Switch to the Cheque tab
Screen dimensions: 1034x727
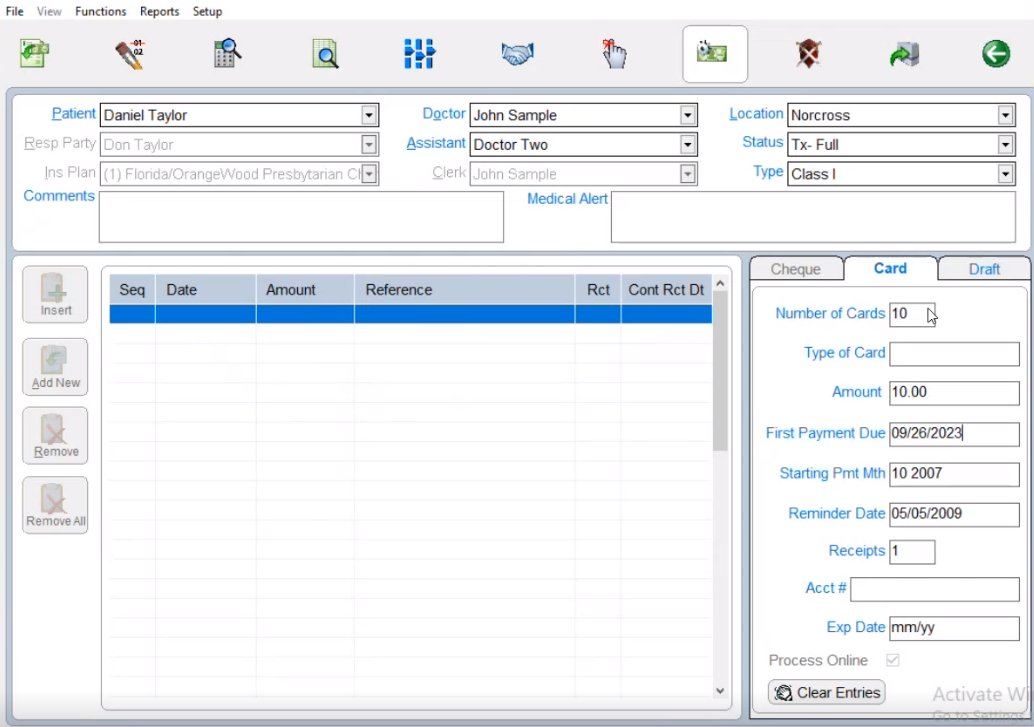pyautogui.click(x=796, y=269)
